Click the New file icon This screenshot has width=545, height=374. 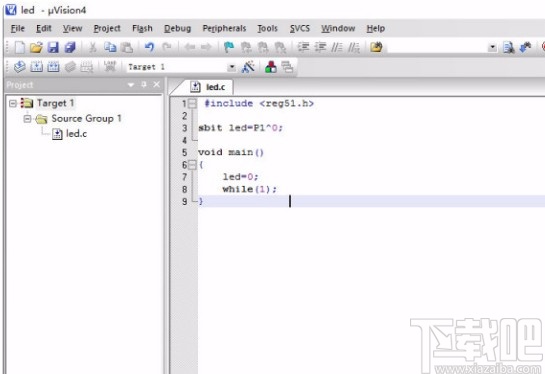pos(19,47)
